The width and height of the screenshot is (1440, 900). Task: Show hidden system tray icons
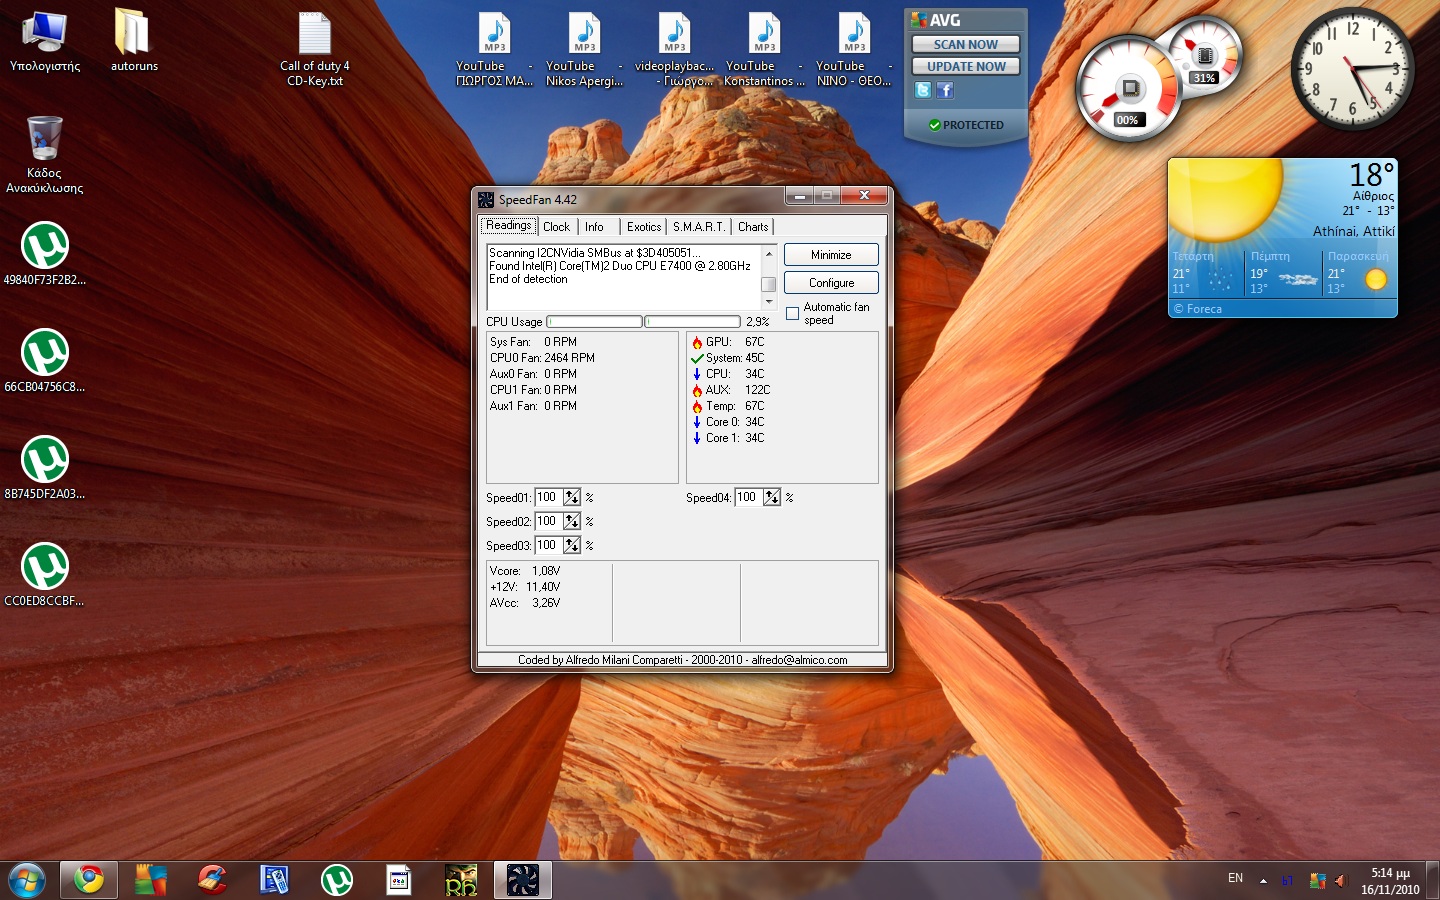tap(1263, 881)
